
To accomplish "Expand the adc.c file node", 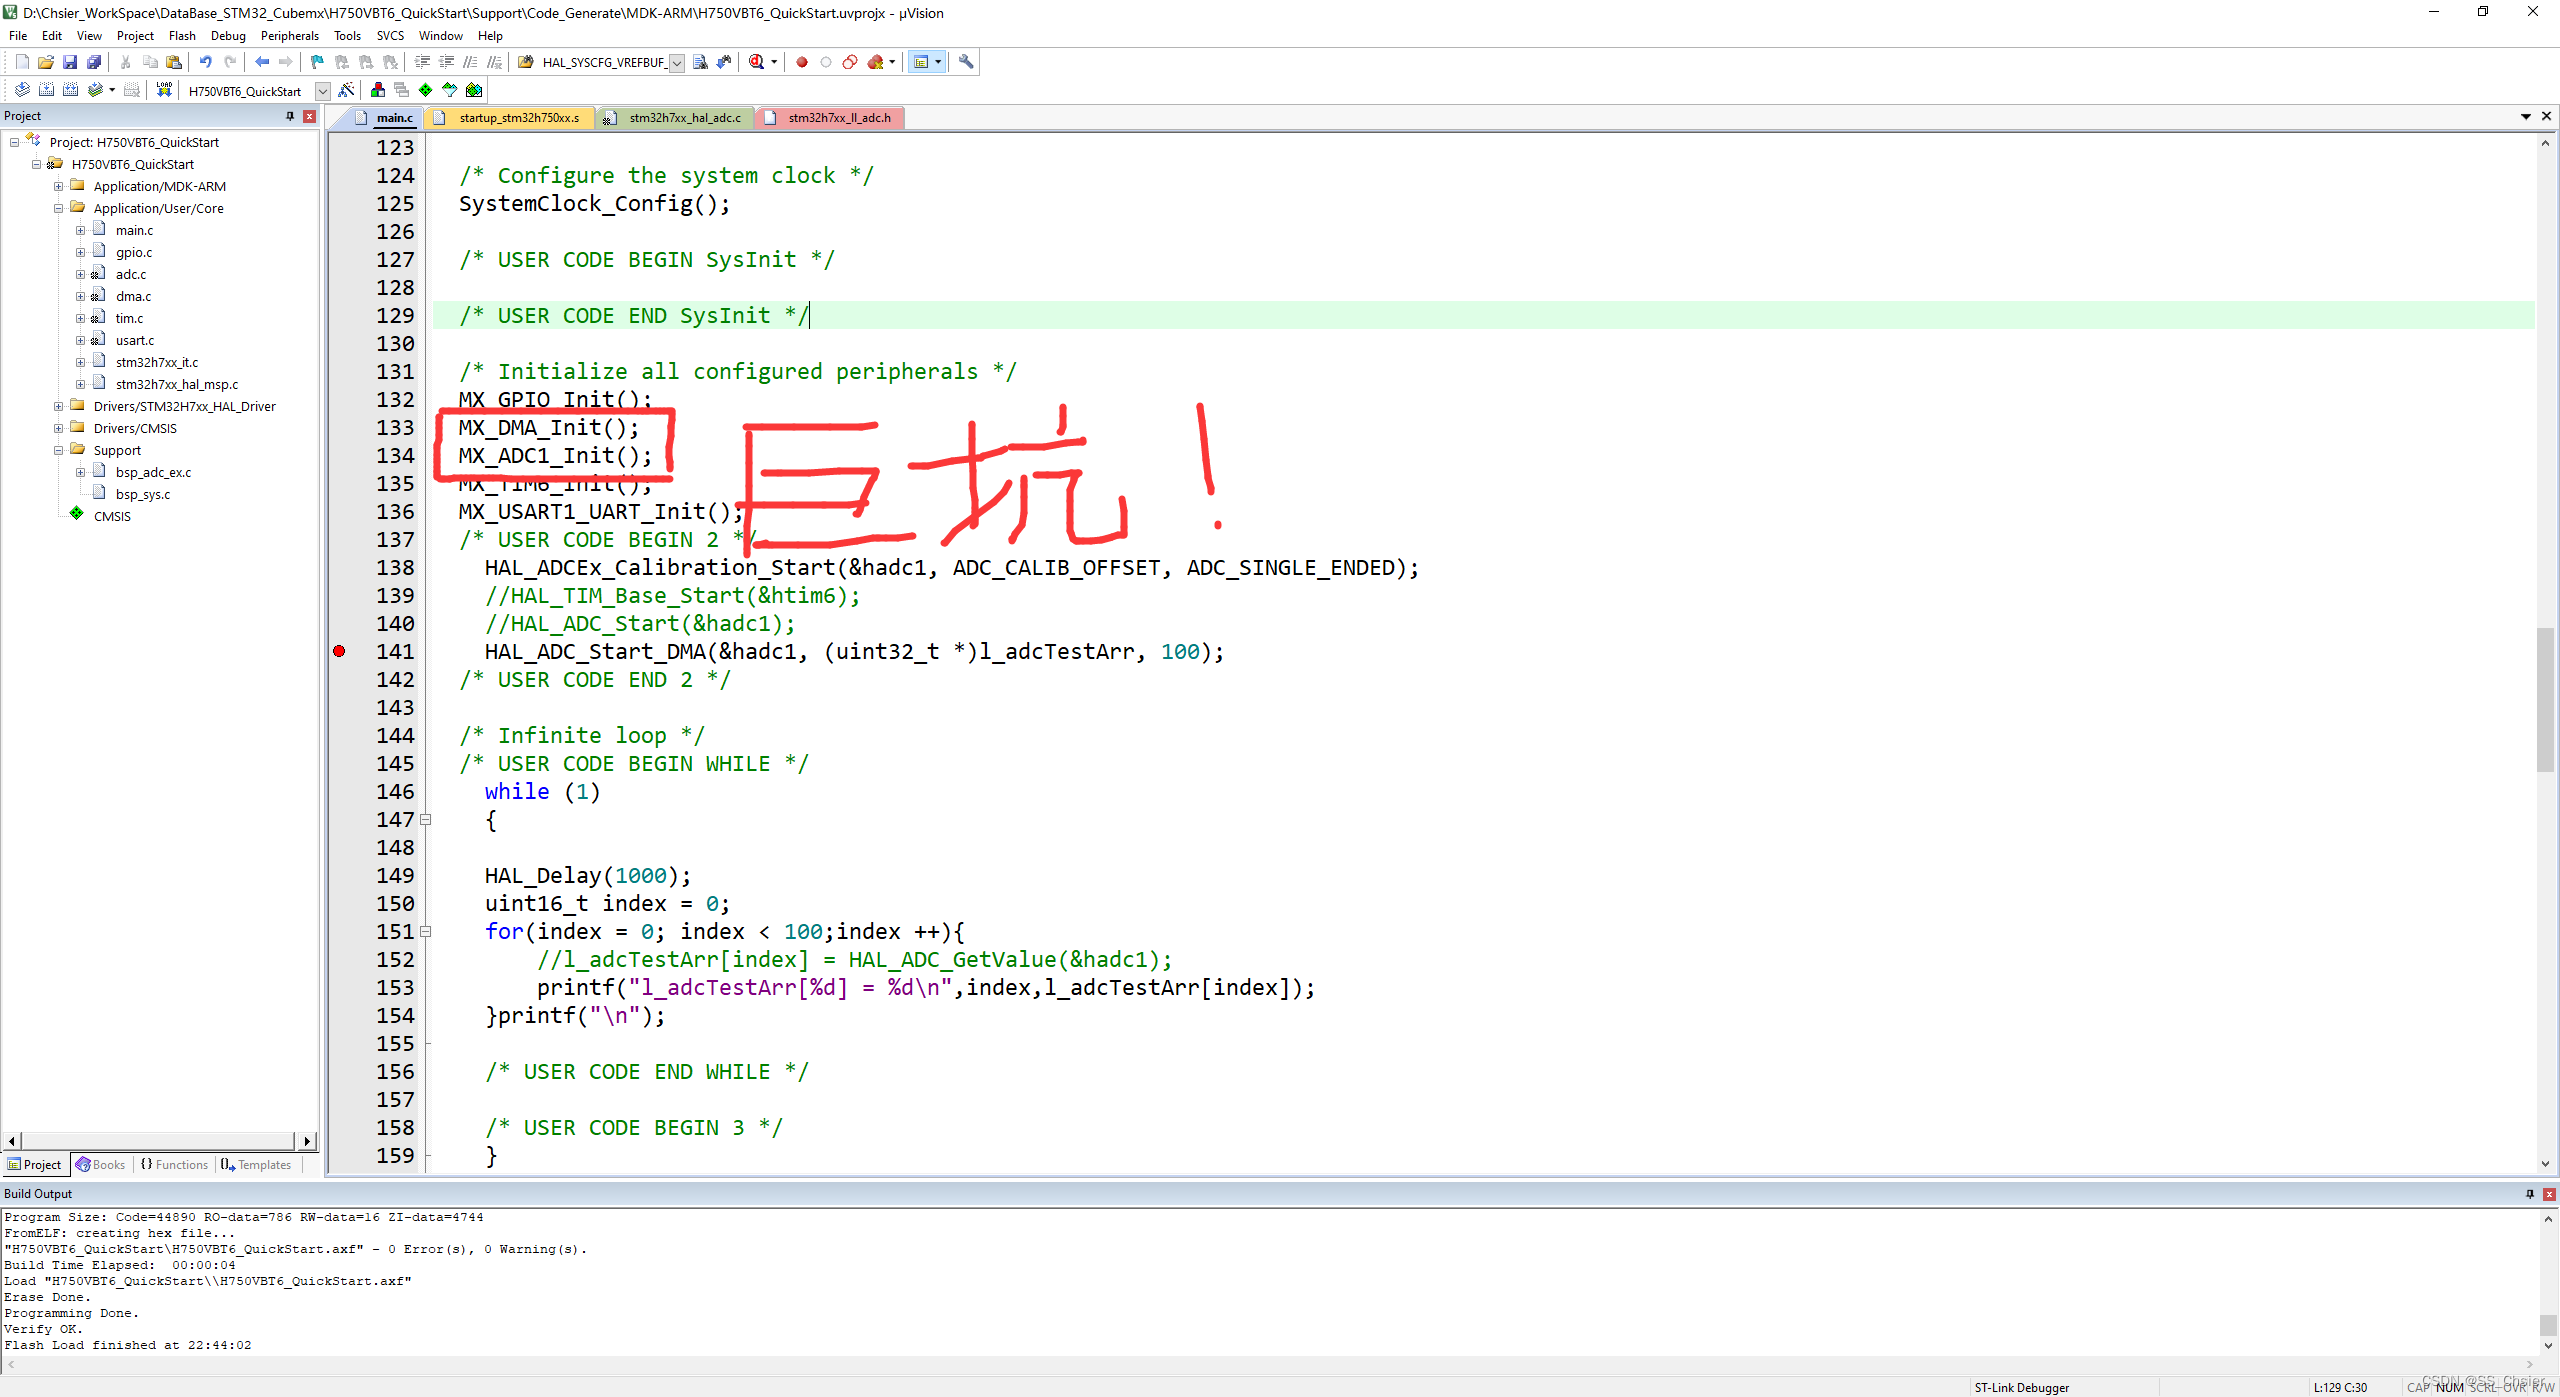I will 80,274.
